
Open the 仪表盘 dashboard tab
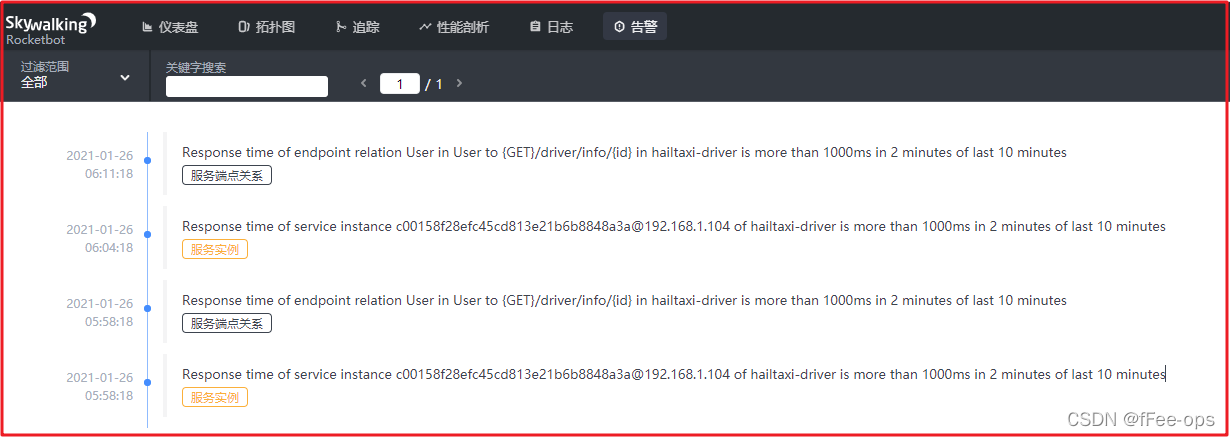pos(171,27)
